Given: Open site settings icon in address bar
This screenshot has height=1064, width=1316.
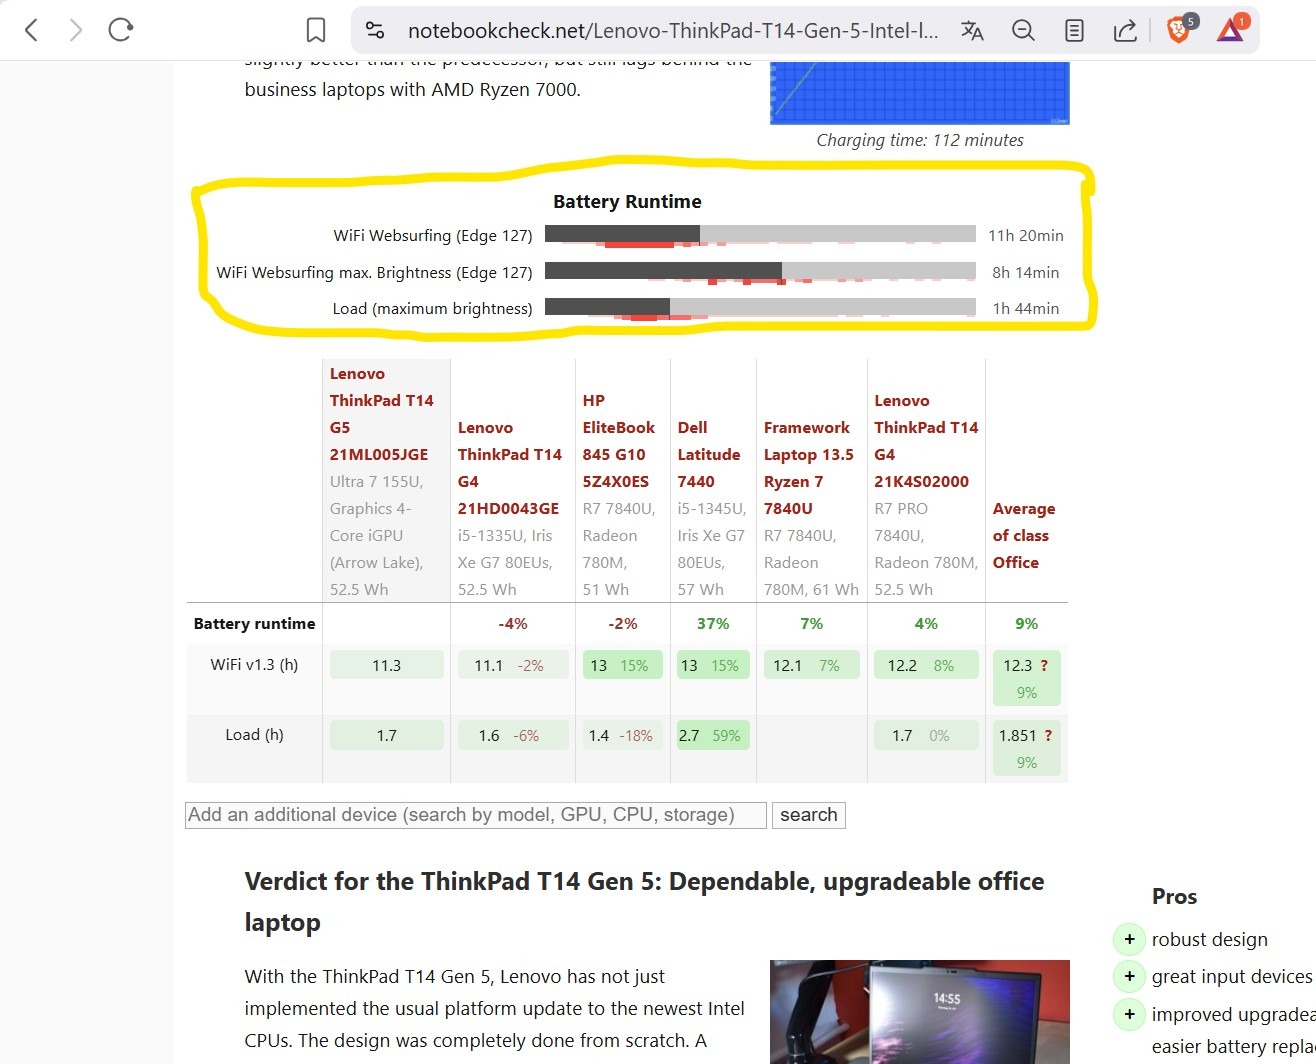Looking at the screenshot, I should tap(375, 30).
